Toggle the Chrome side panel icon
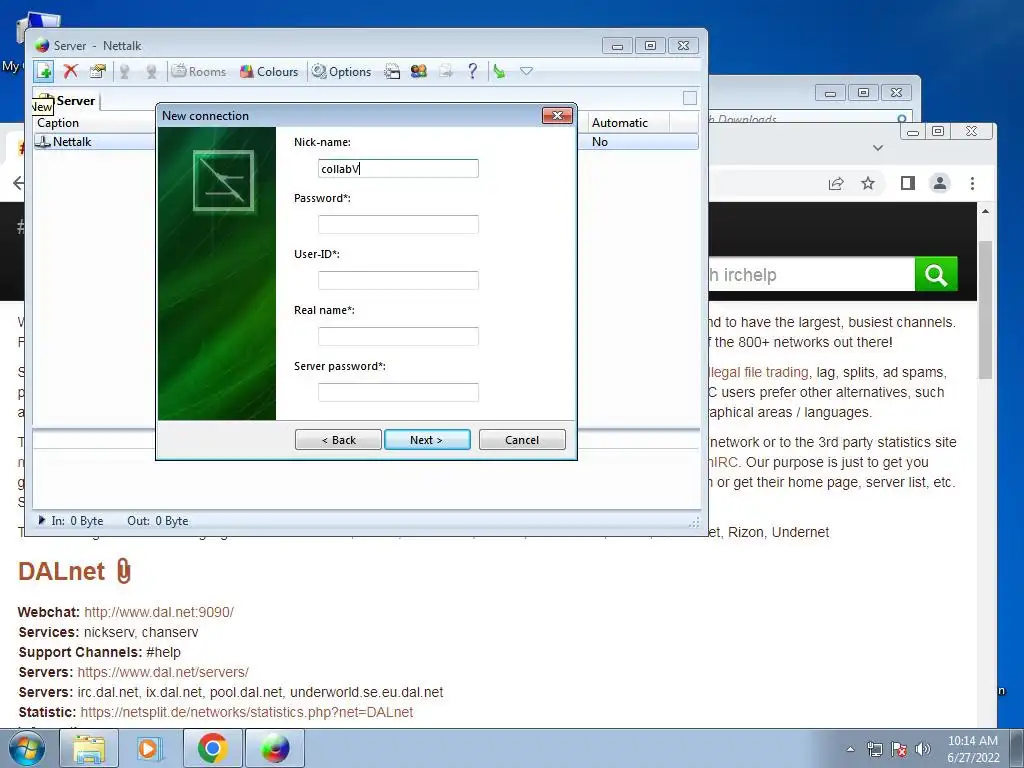Screen dimensions: 1024x768 click(x=908, y=184)
